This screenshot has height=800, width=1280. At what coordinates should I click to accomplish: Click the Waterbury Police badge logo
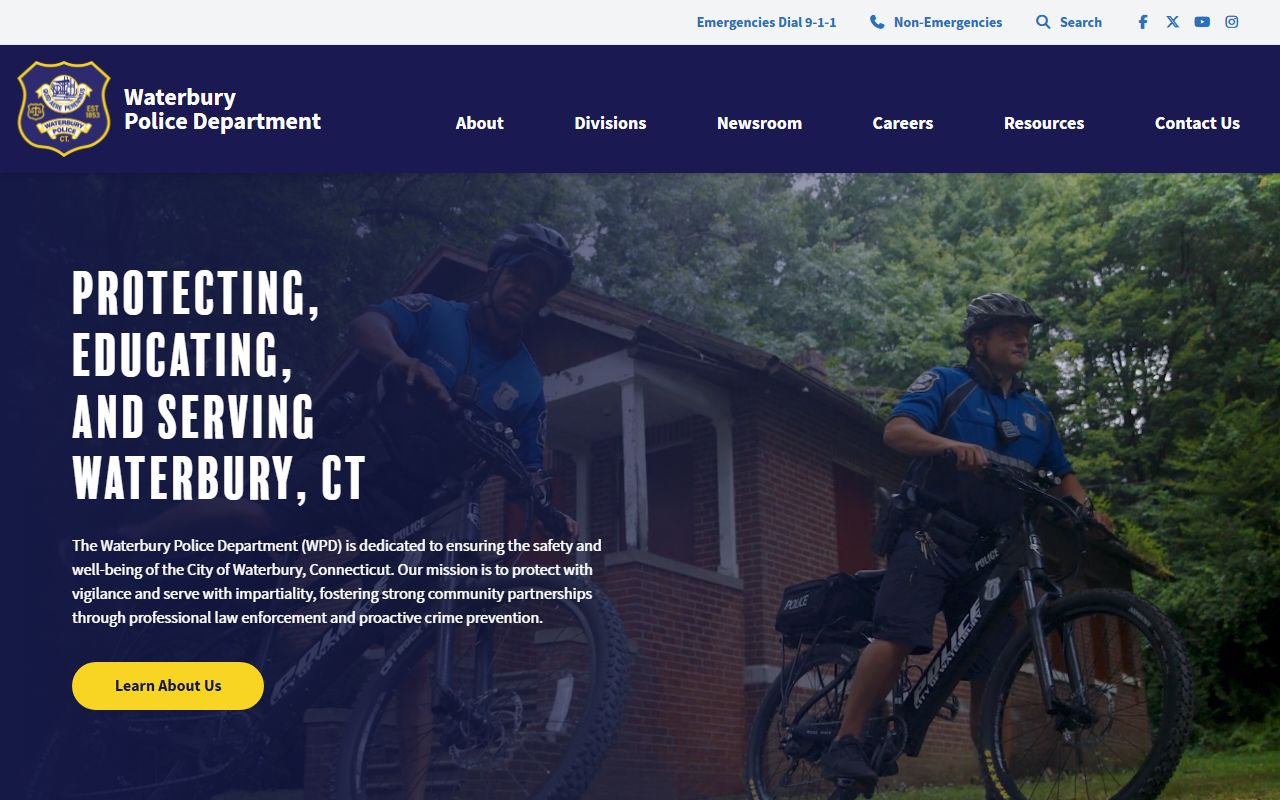coord(64,108)
